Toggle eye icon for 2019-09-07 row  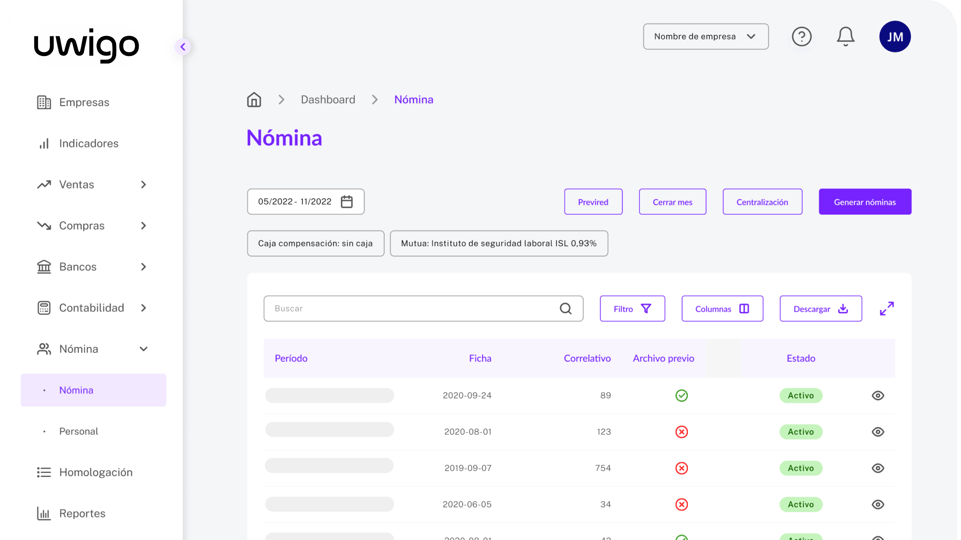[x=877, y=468]
